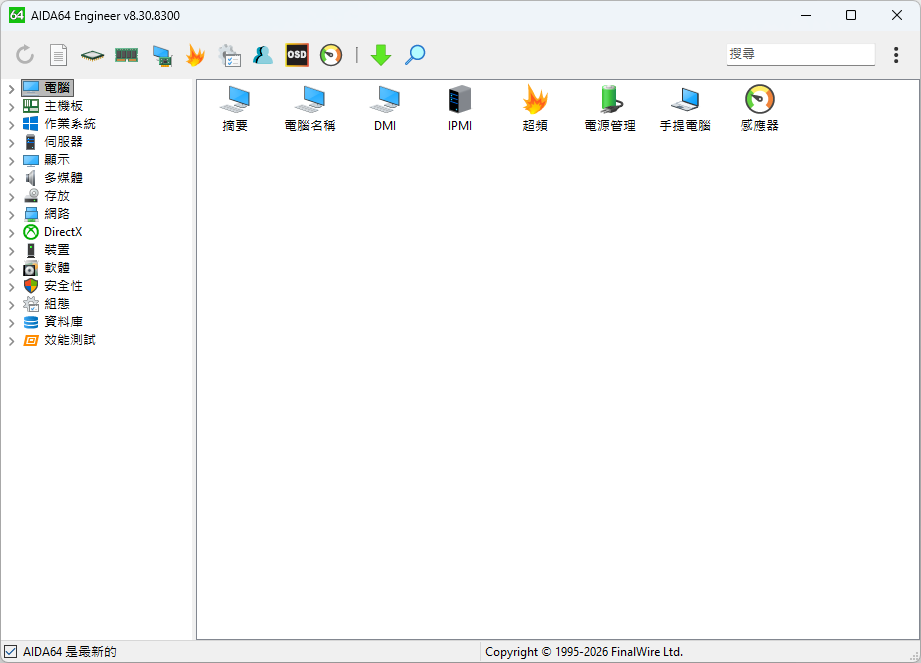Screen dimensions: 921x663
Task: Expand the 作業系統 tree node arrow
Action: pos(11,124)
